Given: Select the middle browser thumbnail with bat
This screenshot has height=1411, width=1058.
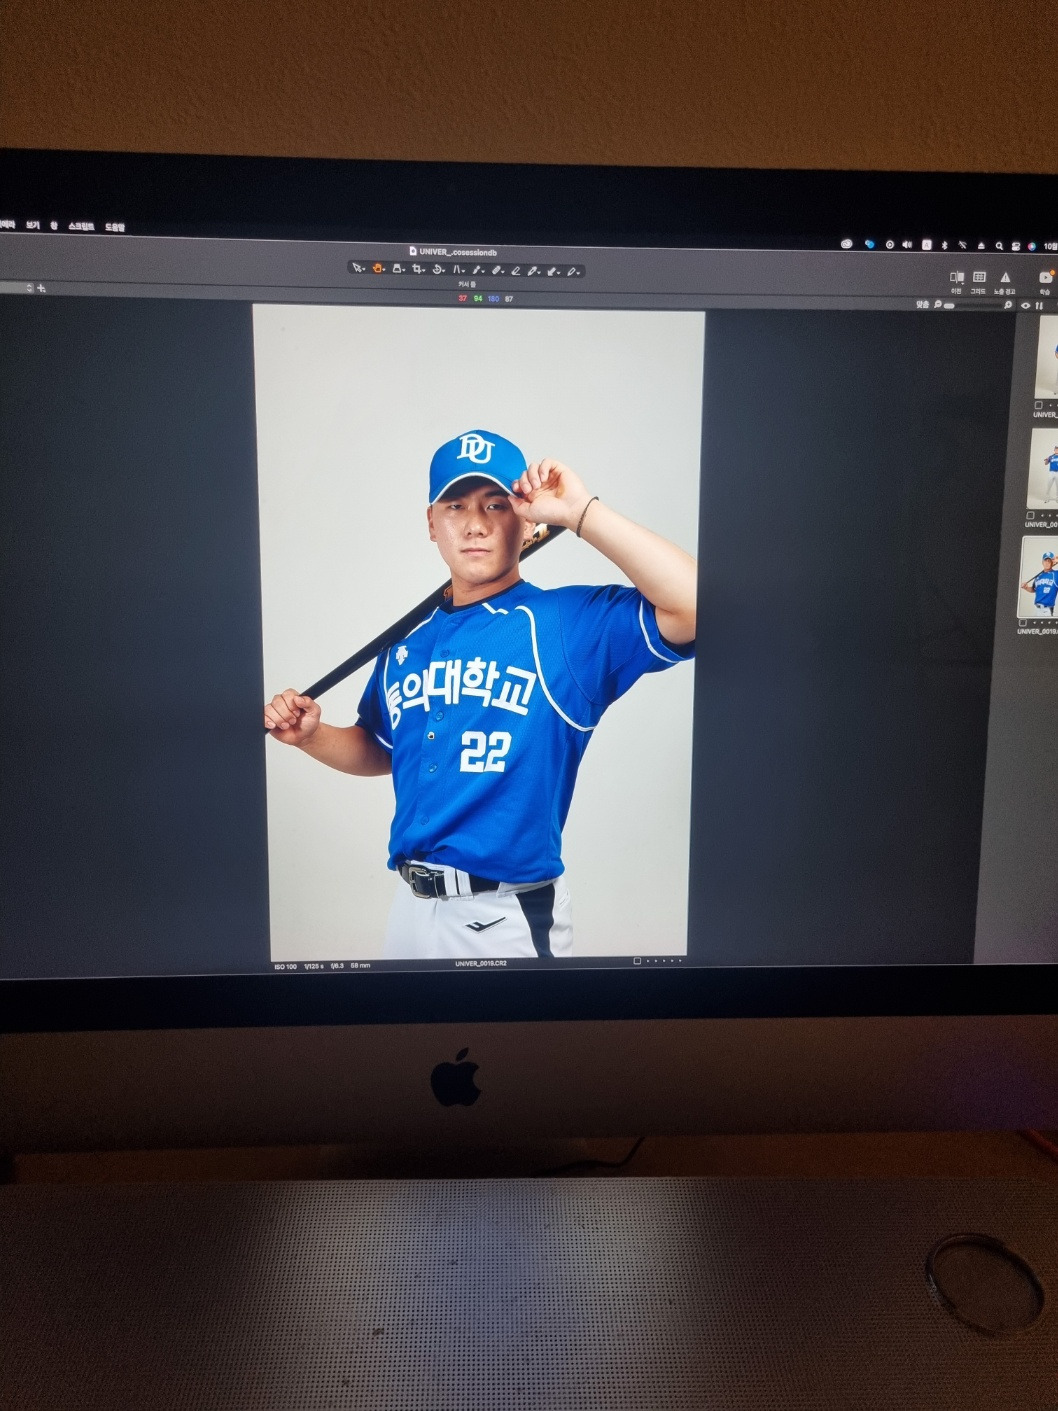Looking at the screenshot, I should click(1043, 468).
